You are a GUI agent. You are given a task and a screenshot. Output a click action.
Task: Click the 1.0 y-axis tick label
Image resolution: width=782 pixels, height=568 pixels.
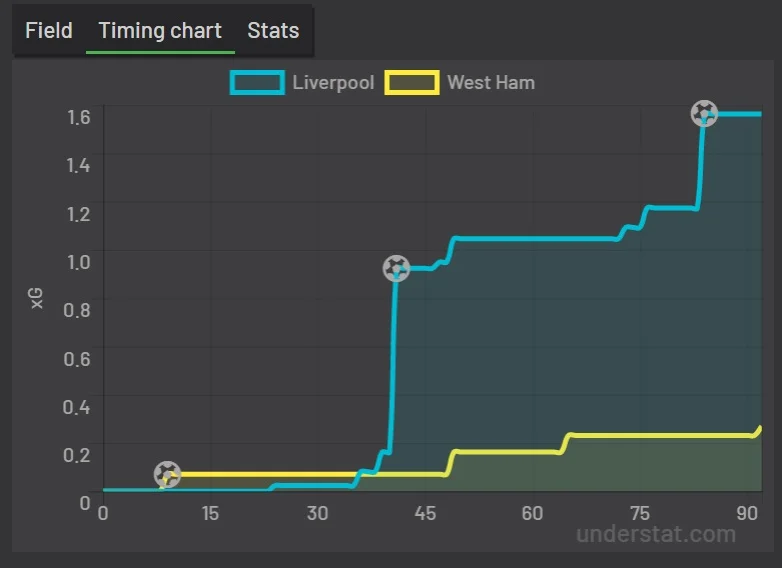[78, 261]
